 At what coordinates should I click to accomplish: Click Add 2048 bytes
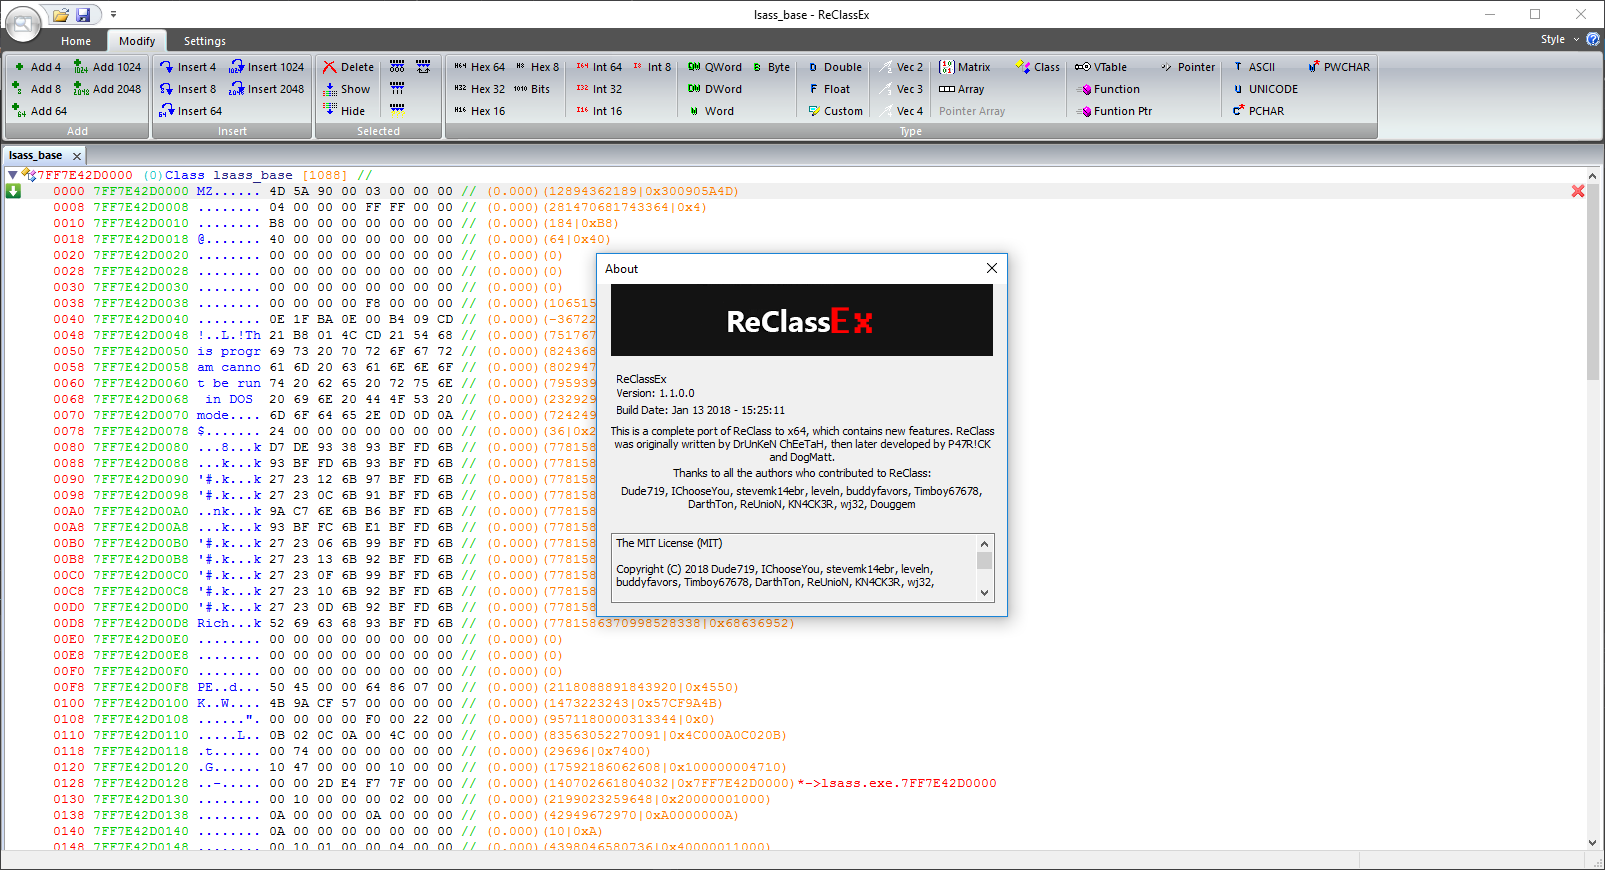pos(108,89)
